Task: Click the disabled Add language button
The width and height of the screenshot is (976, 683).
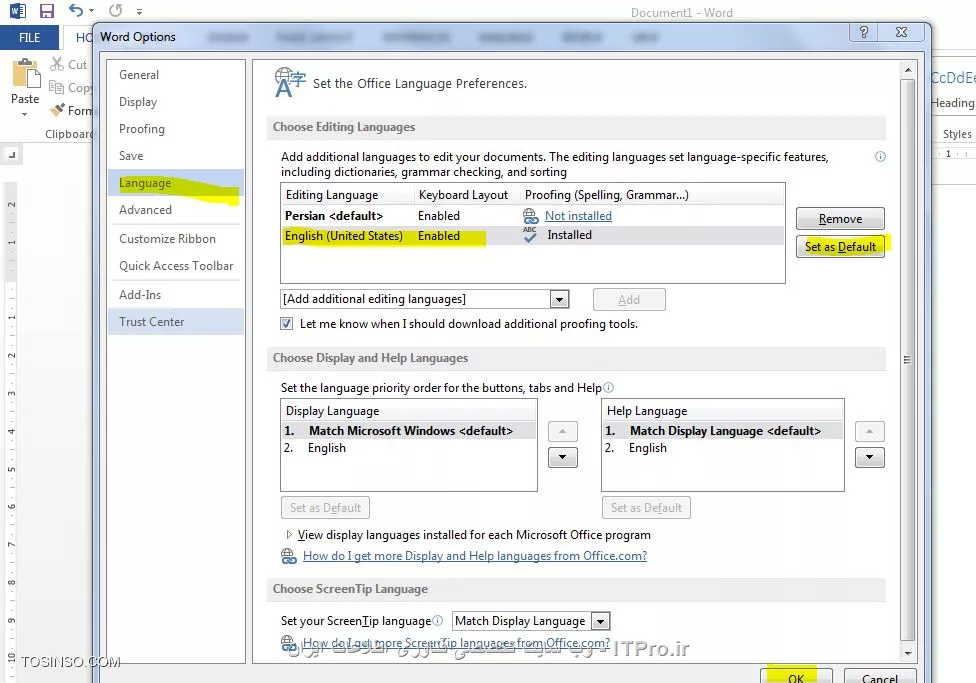Action: [x=629, y=299]
